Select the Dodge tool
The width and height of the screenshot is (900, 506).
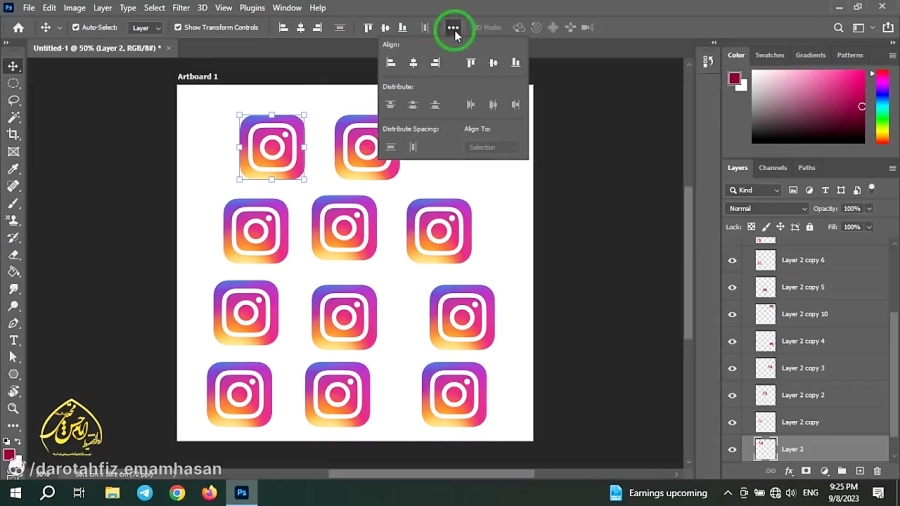pos(13,306)
